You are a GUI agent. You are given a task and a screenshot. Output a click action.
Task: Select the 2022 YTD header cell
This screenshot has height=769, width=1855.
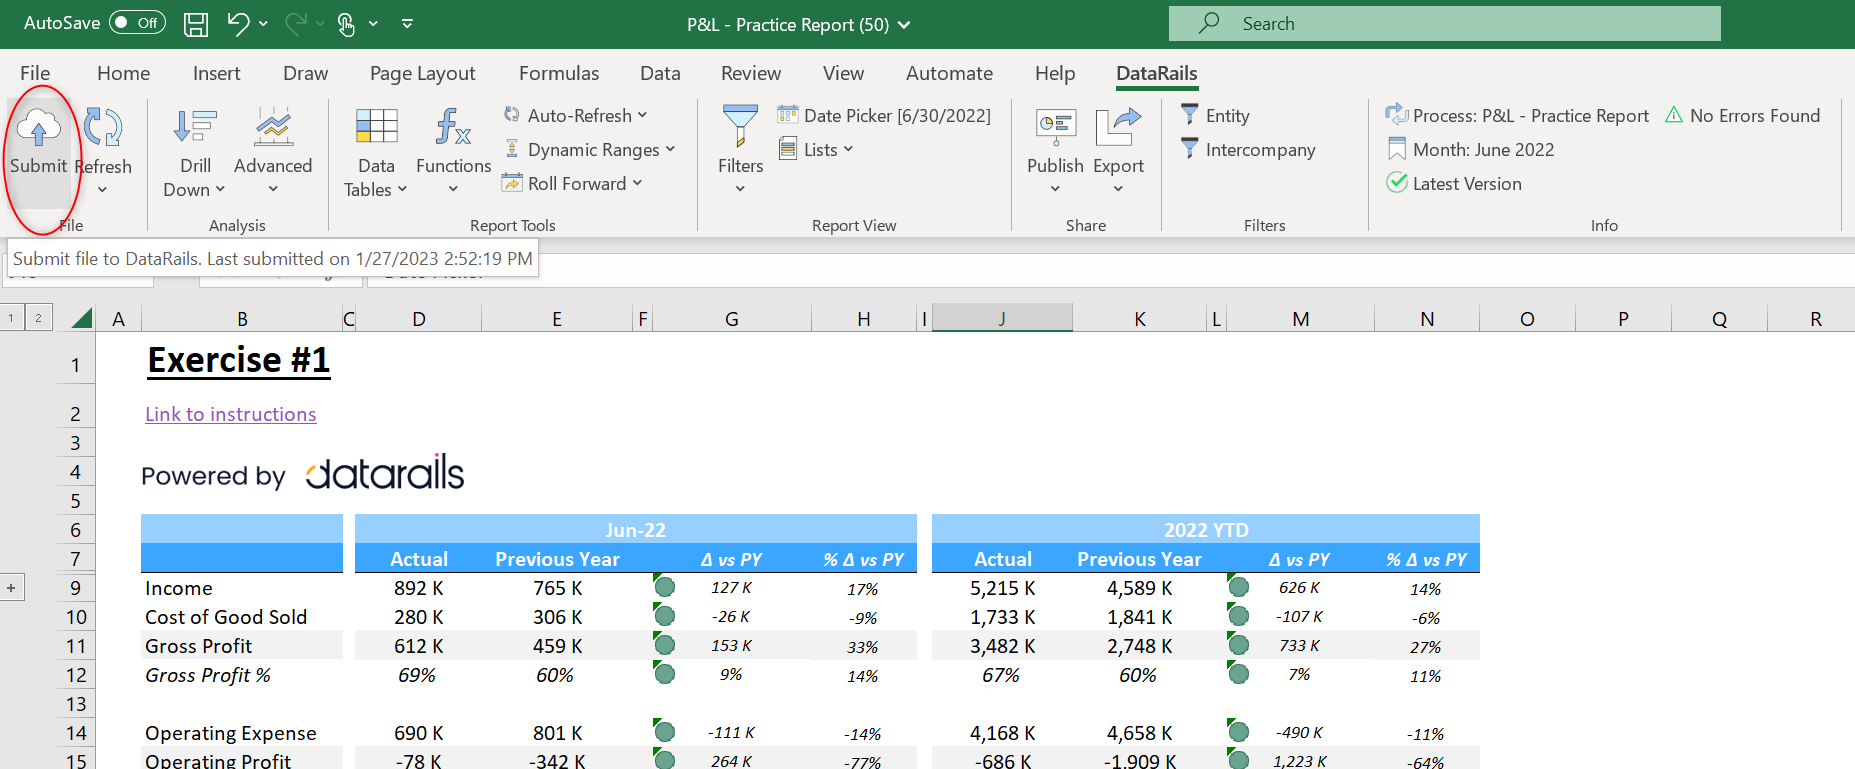point(1206,529)
